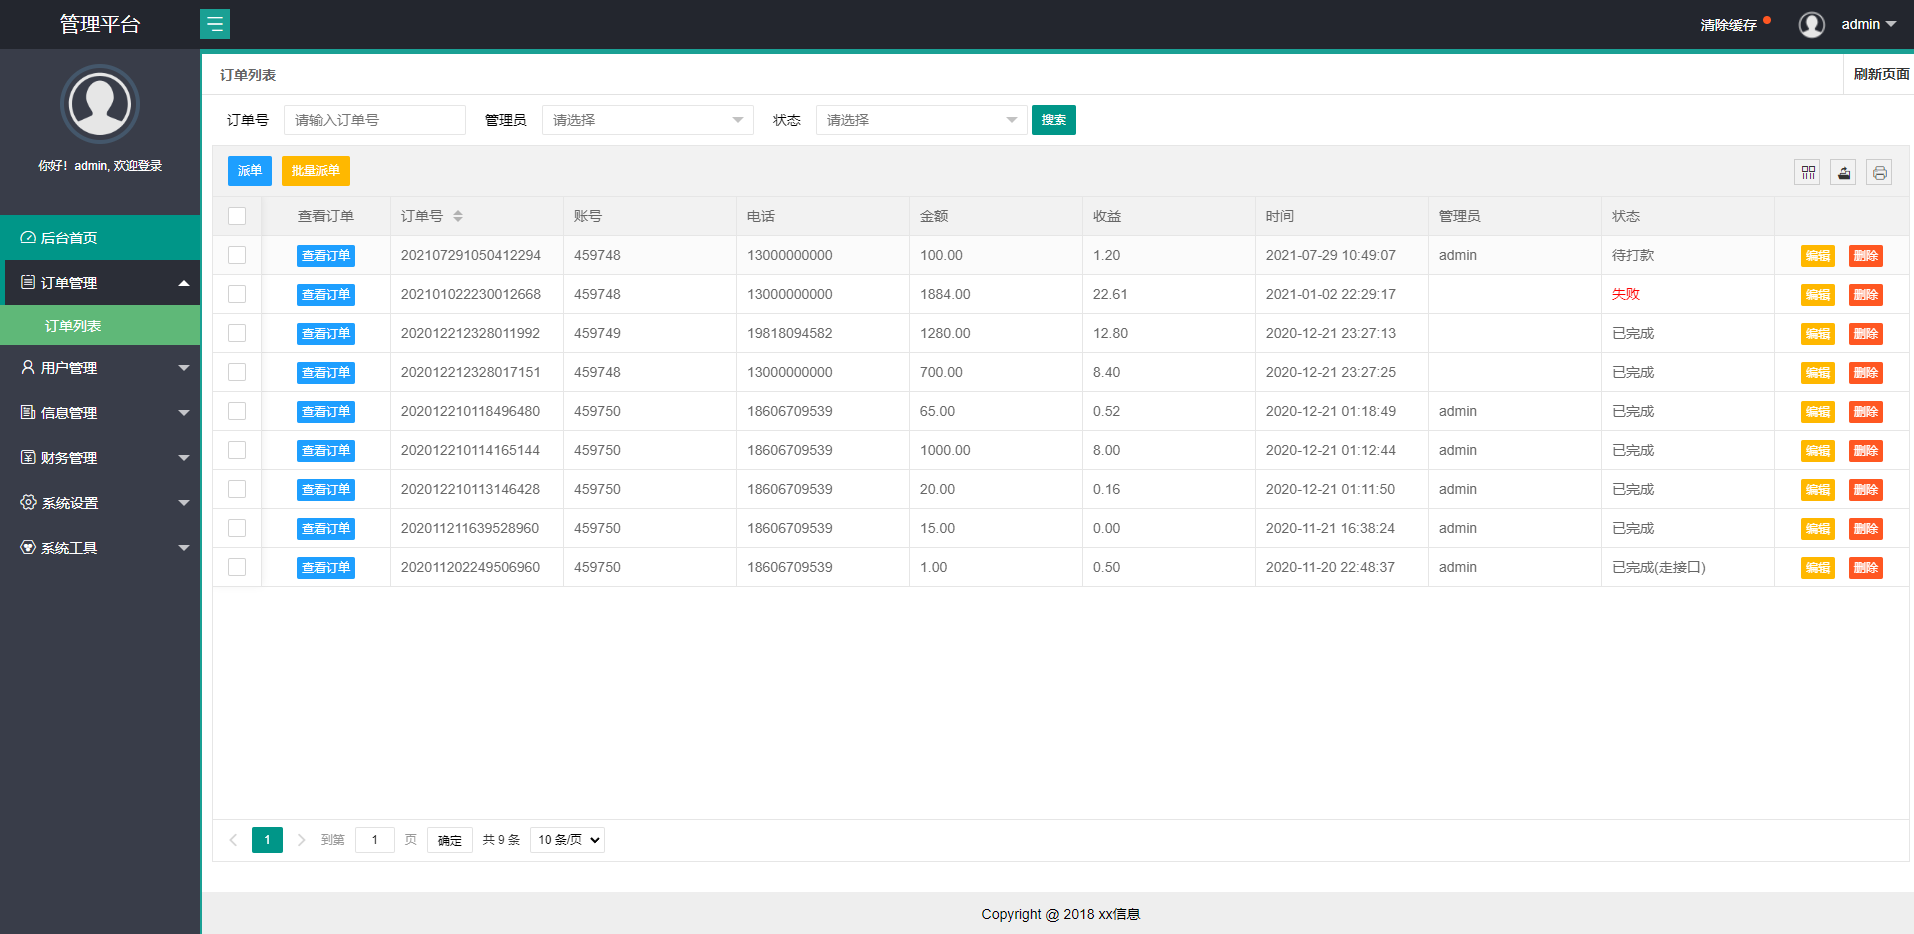Open the 管理员 selection dropdown
1914x934 pixels.
point(647,119)
